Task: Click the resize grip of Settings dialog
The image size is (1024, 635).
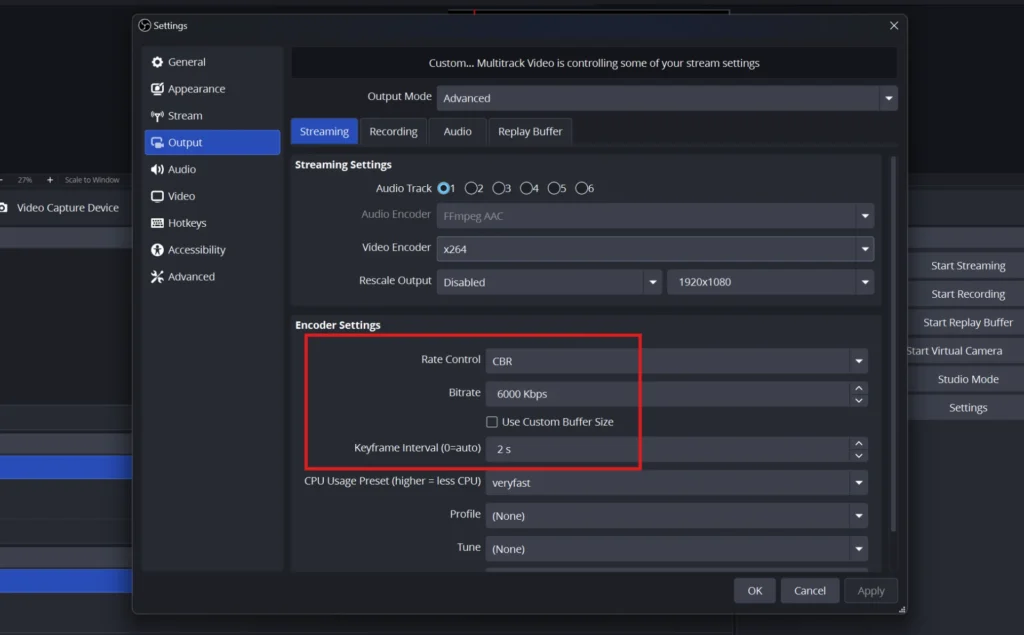Action: (x=902, y=609)
